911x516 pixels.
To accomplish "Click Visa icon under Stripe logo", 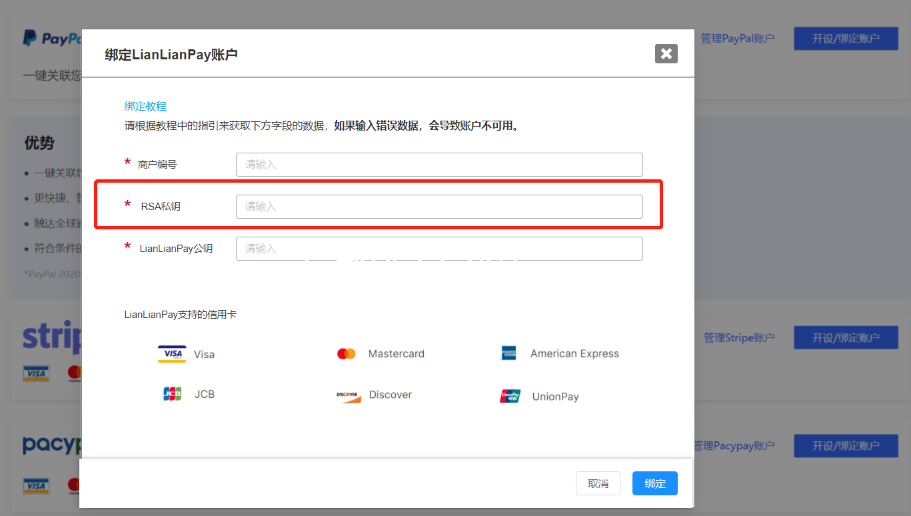I will tap(36, 374).
